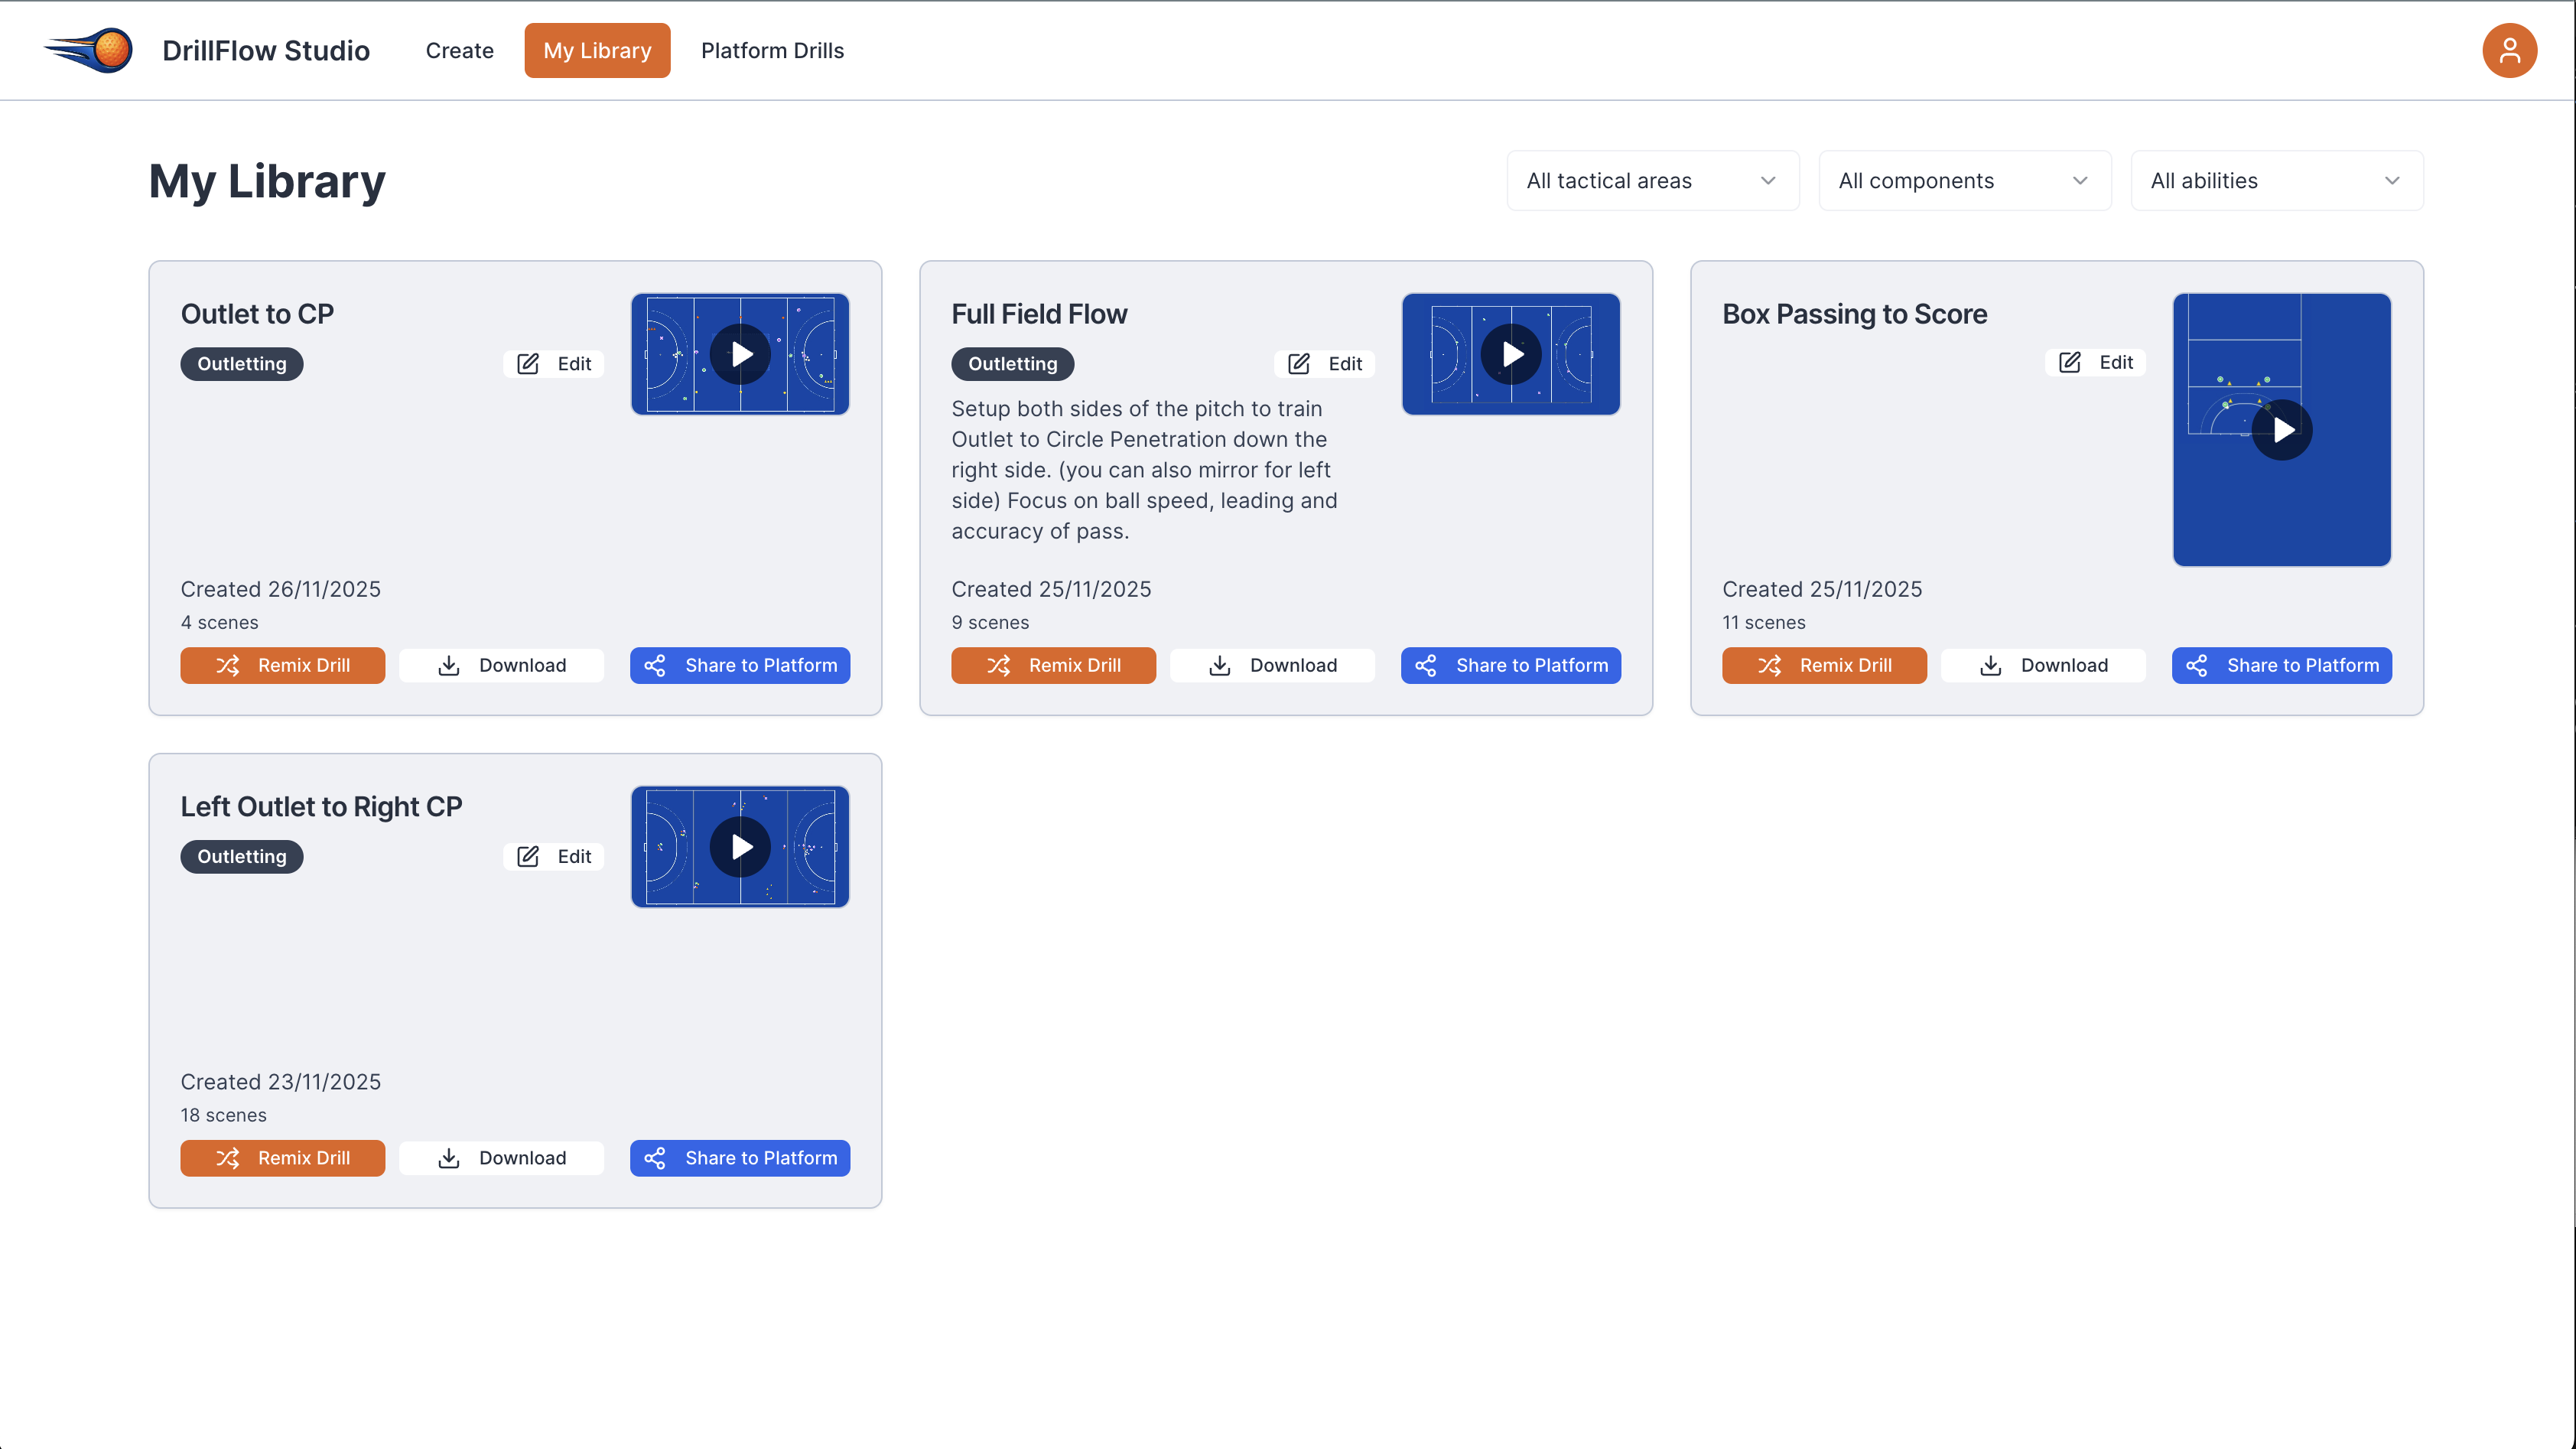Image resolution: width=2576 pixels, height=1449 pixels.
Task: Click Outletting tag on Left Outlet to Right CP
Action: [241, 856]
